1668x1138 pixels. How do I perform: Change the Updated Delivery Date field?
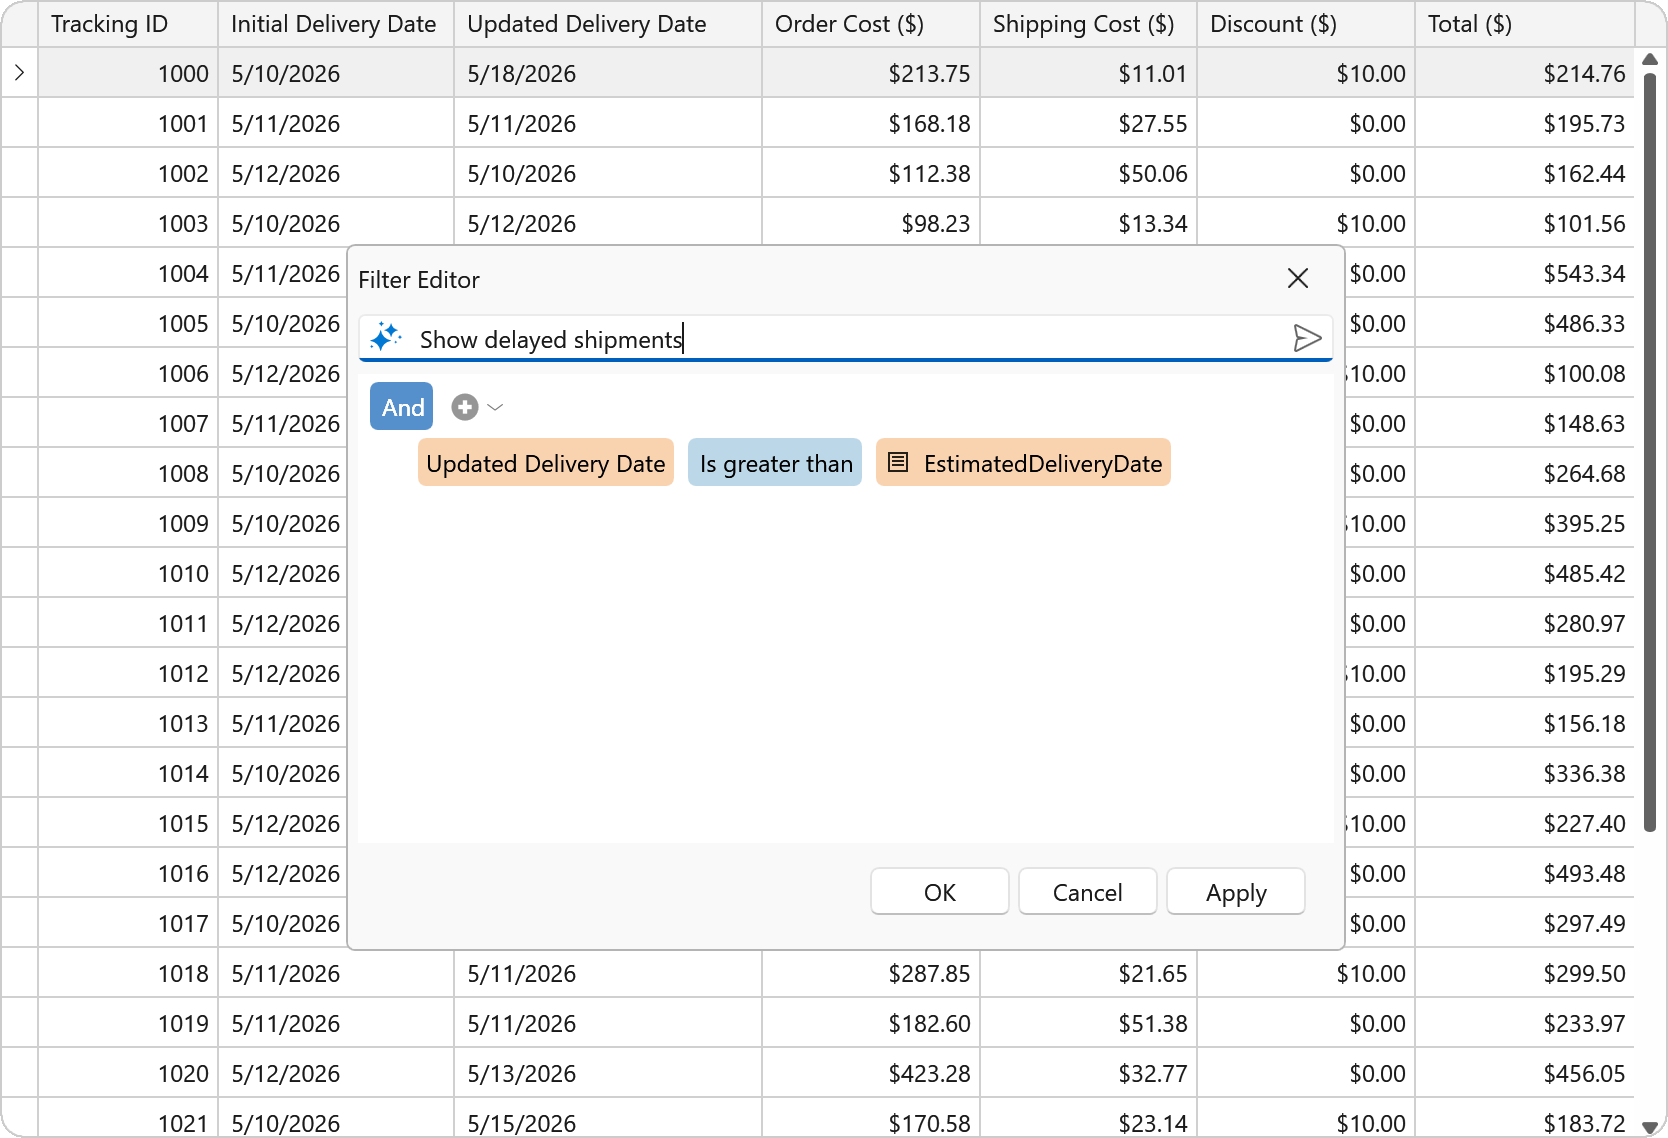tap(546, 462)
